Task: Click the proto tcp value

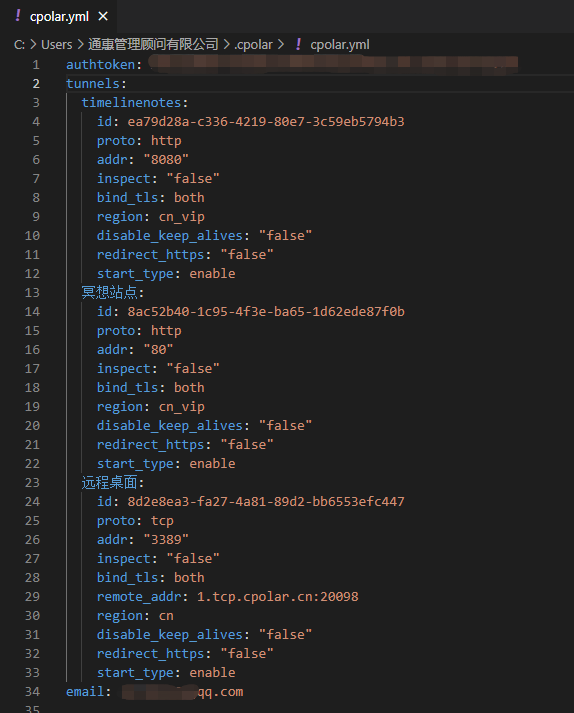Action: click(162, 521)
